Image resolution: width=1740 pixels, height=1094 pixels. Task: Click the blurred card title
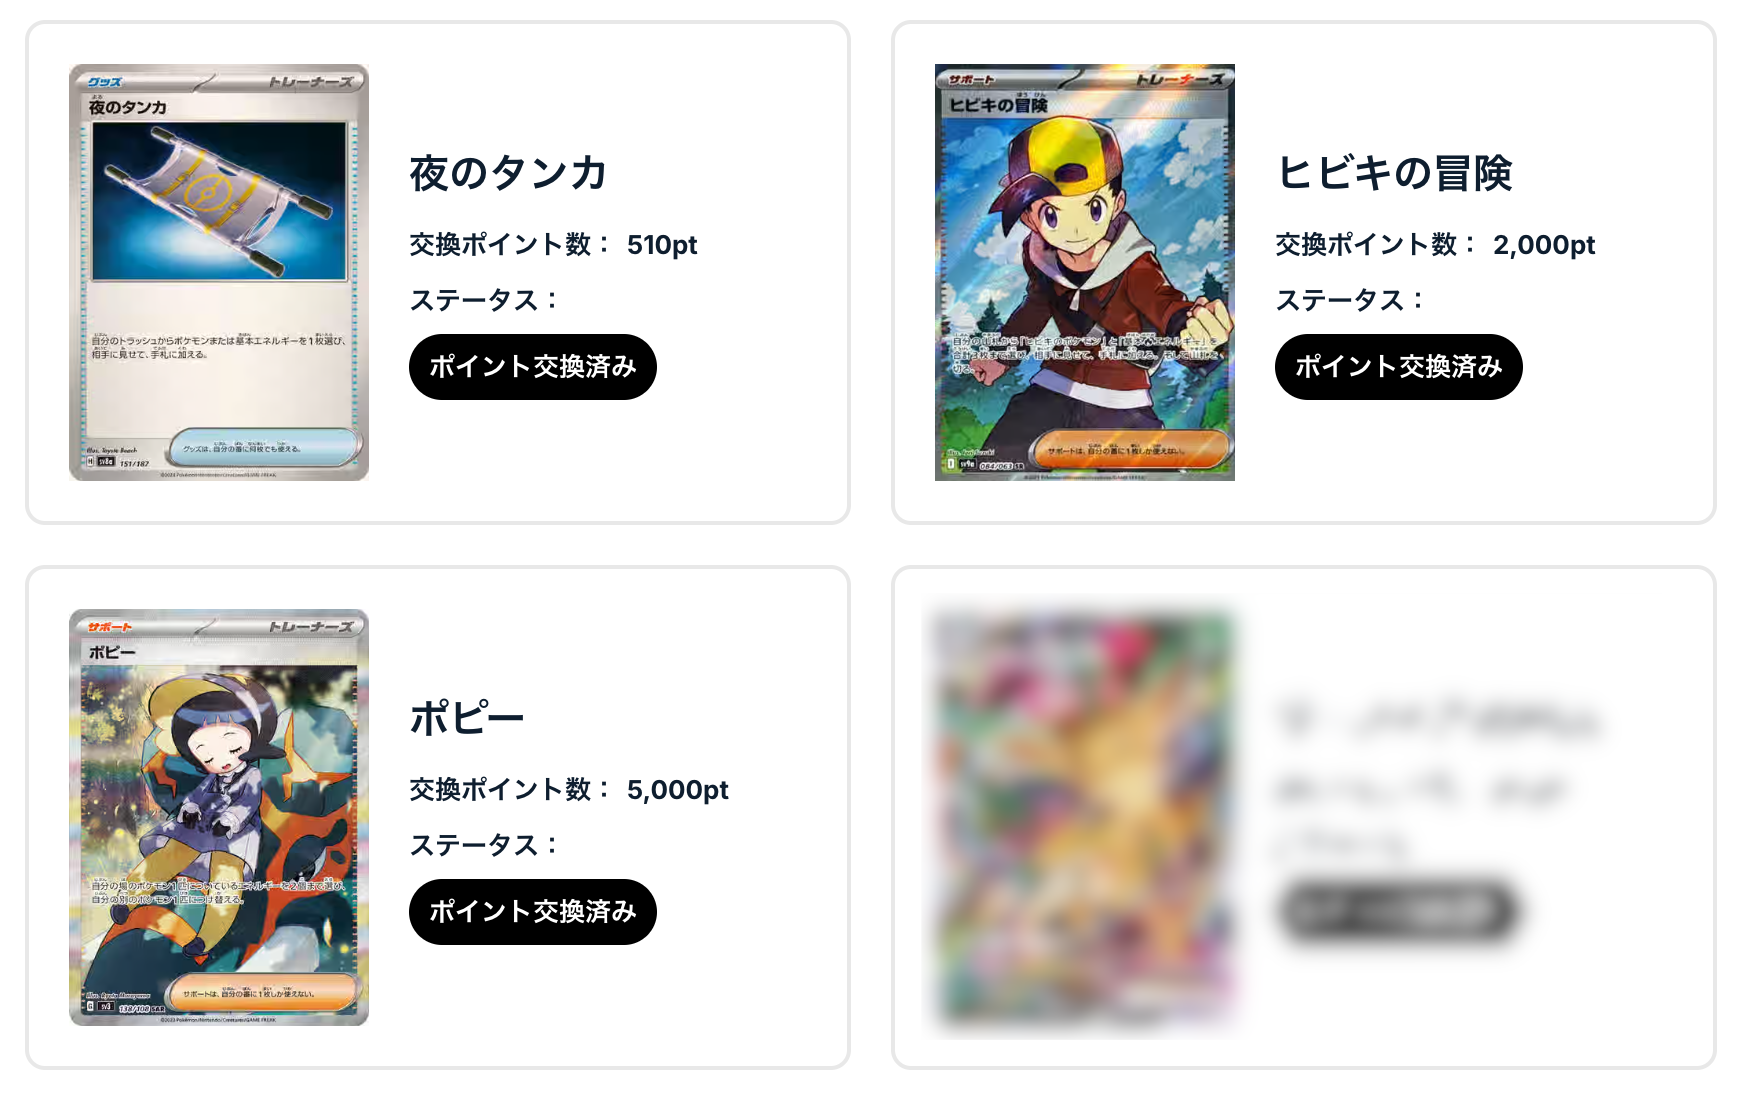click(x=1438, y=718)
